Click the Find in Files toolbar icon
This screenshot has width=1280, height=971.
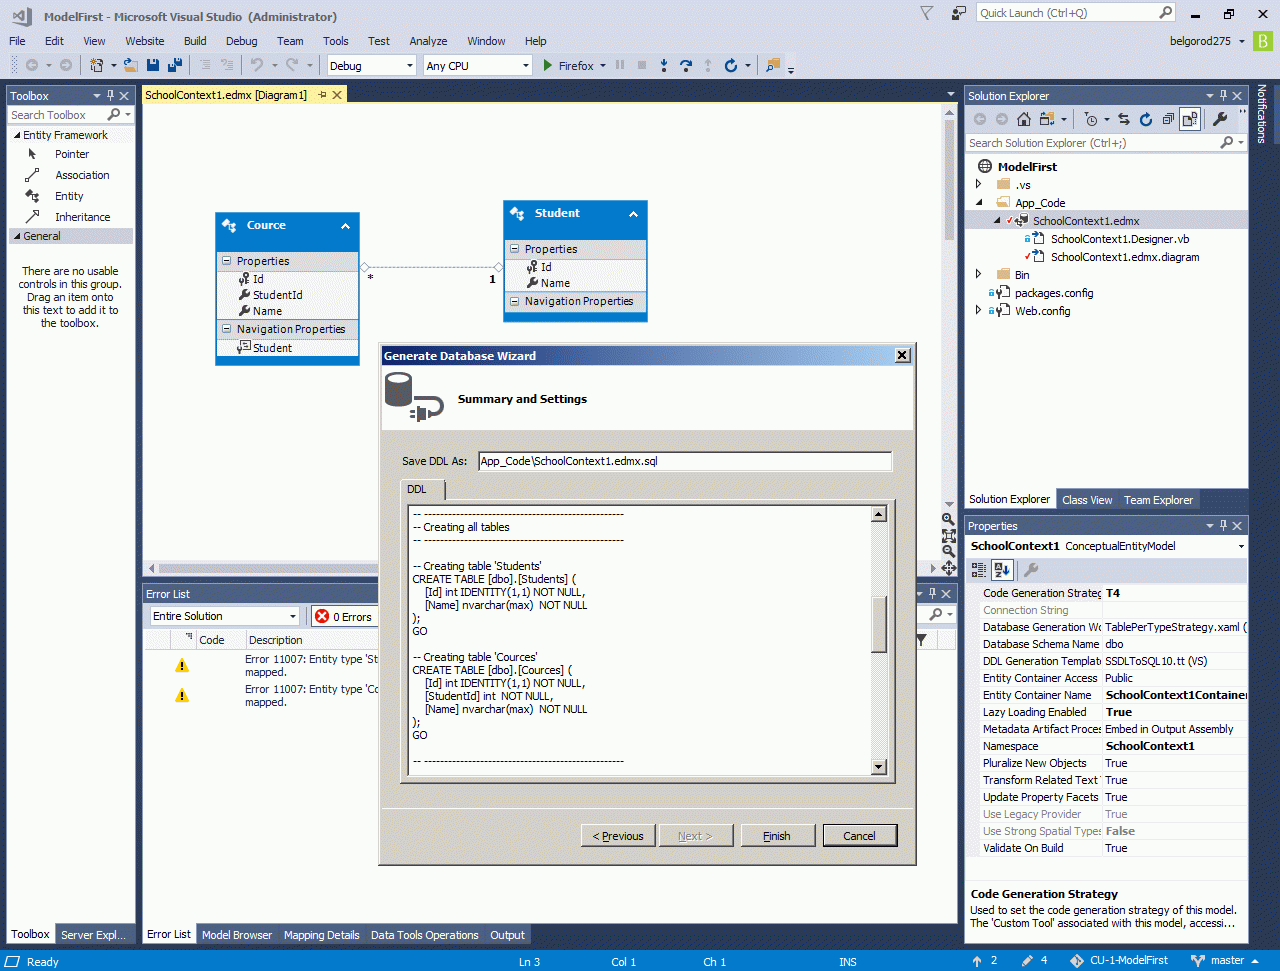pos(773,65)
